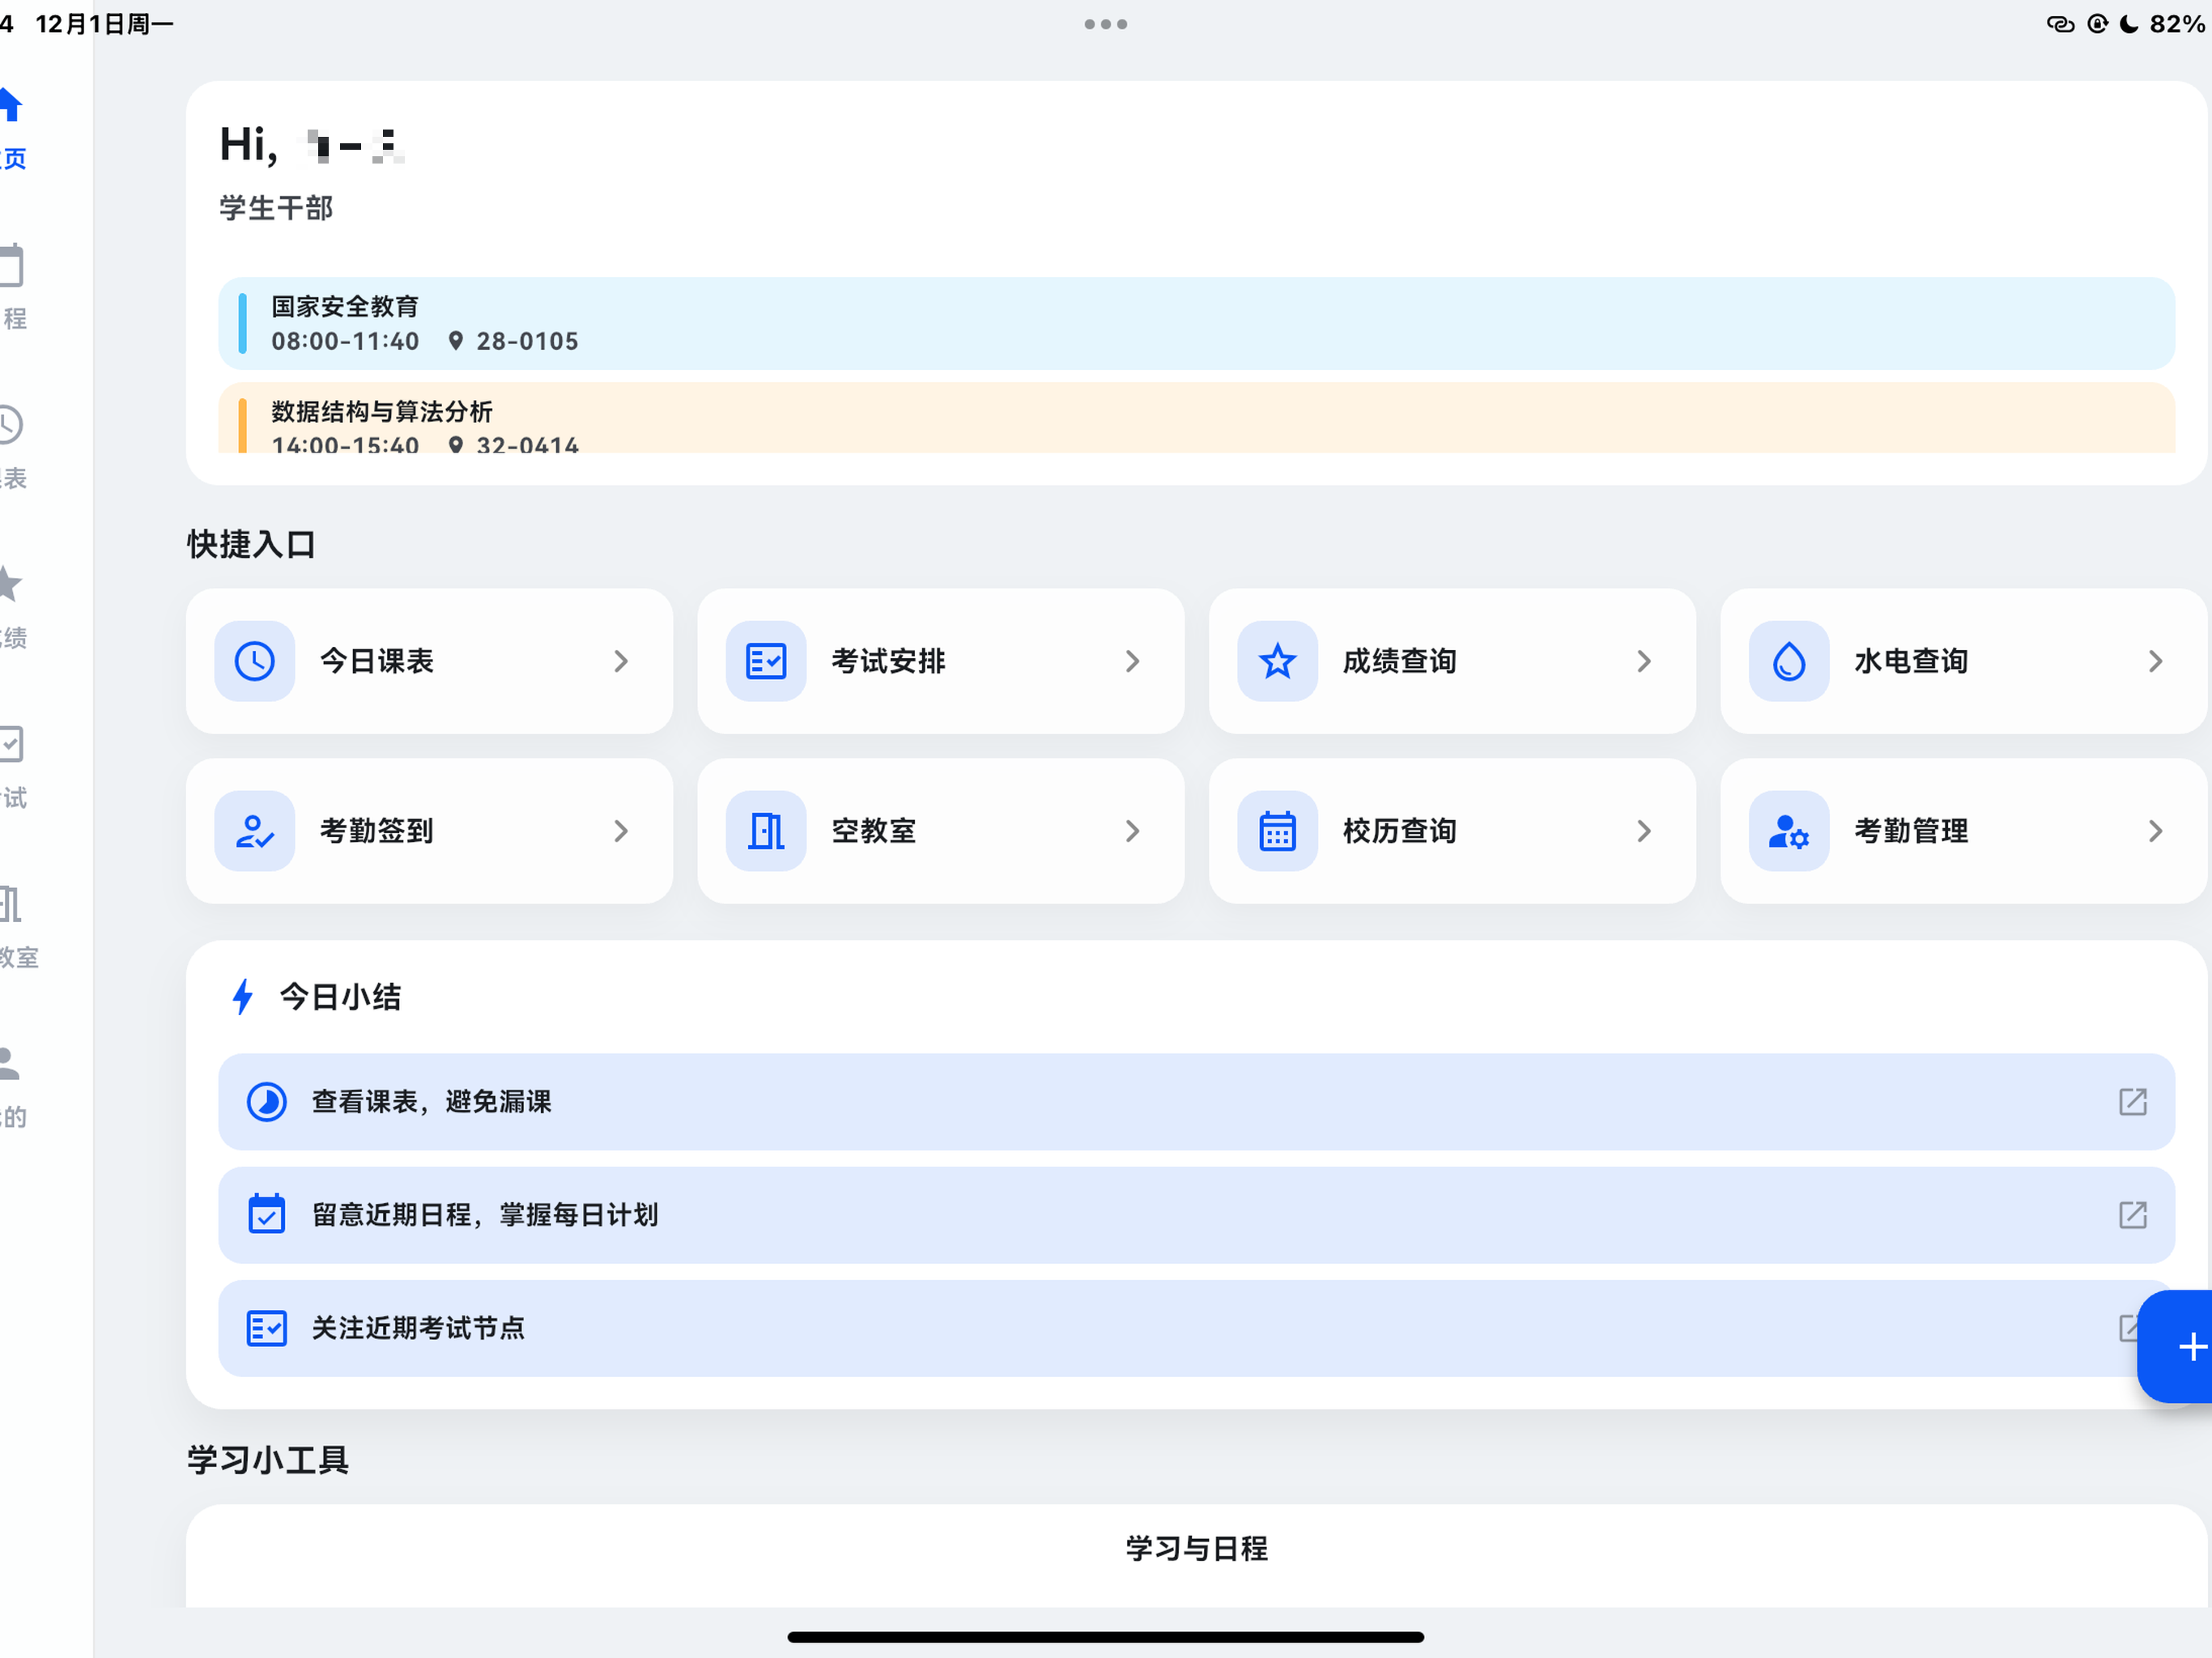The image size is (2212, 1658).
Task: Expand the 考试安排 chevron arrow
Action: [1132, 661]
